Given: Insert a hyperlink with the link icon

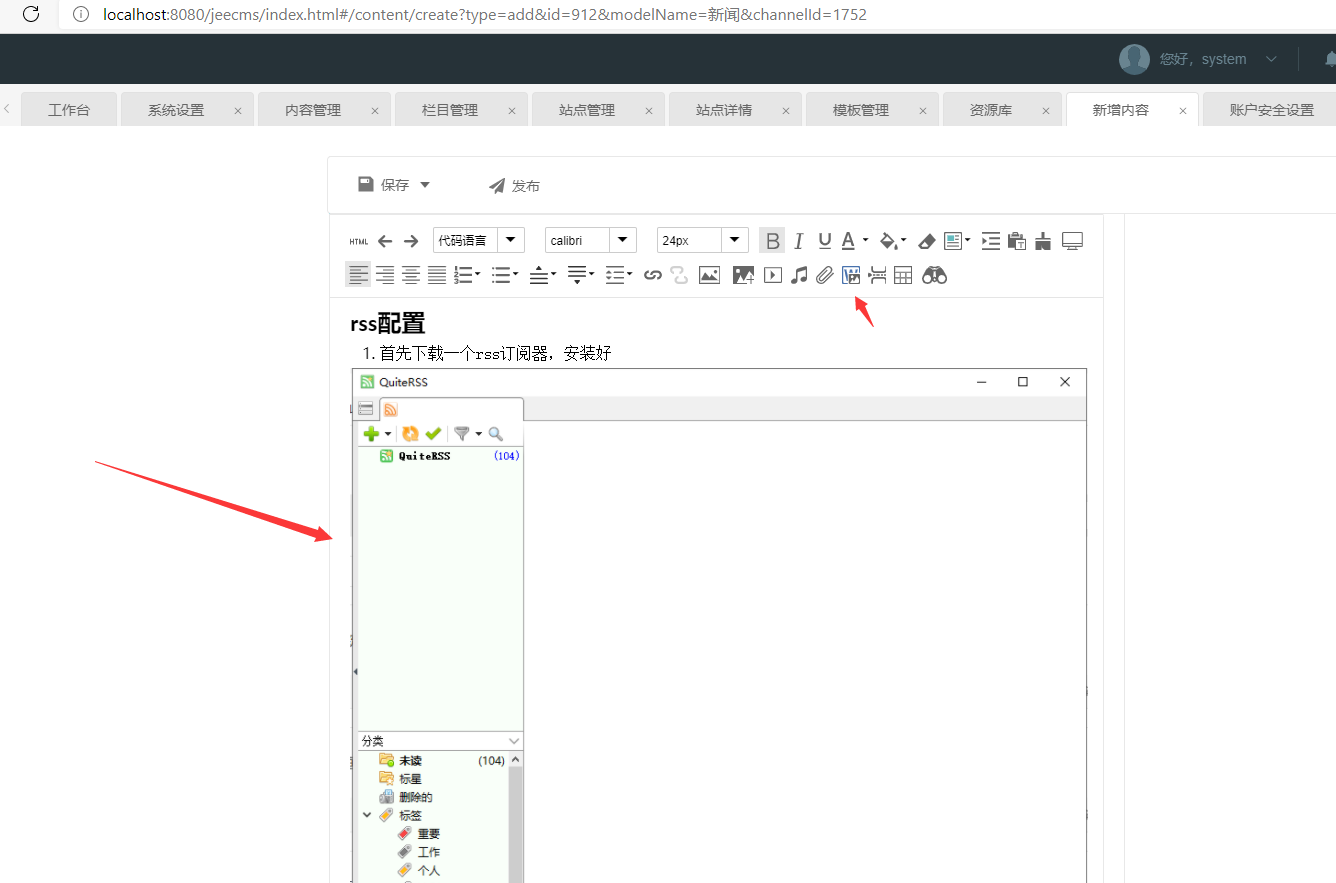Looking at the screenshot, I should point(653,275).
